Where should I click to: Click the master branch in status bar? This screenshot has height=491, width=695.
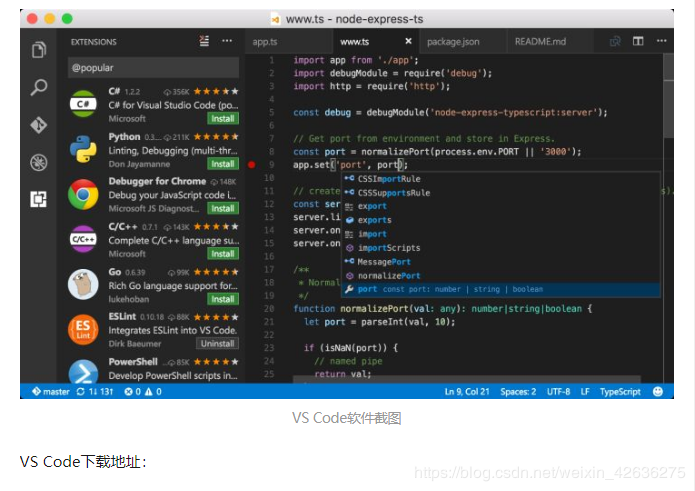[x=51, y=392]
